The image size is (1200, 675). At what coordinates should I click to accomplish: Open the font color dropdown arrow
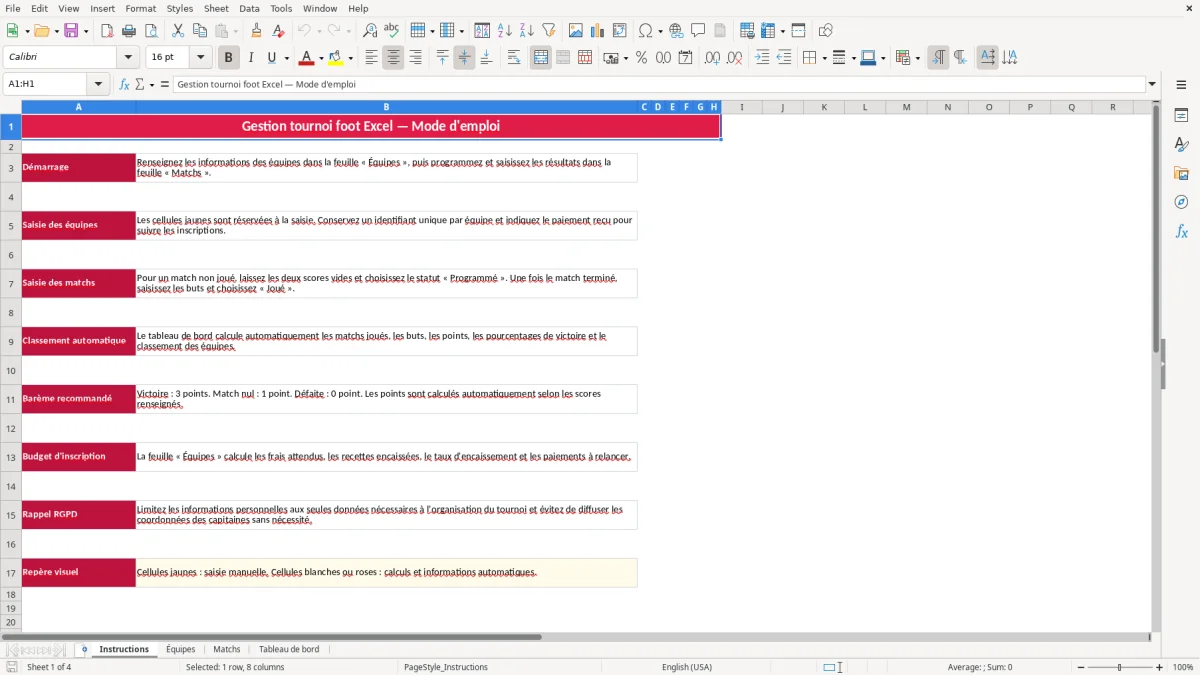point(321,58)
